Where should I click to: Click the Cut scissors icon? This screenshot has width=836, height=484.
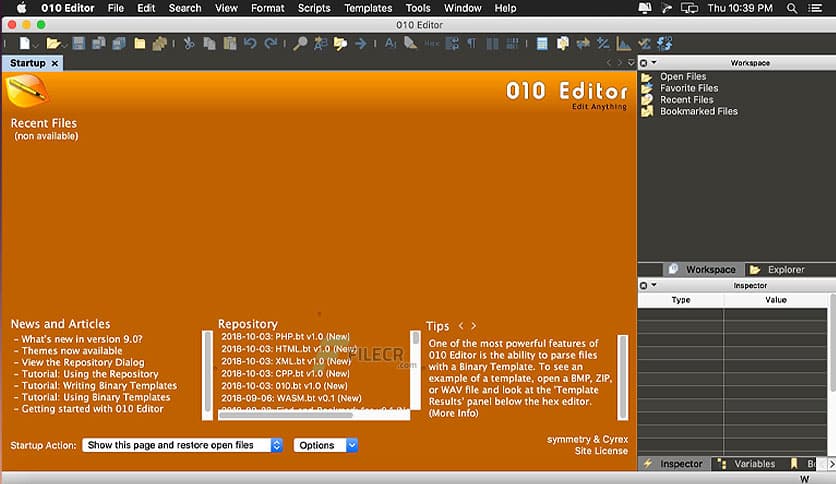click(x=189, y=44)
